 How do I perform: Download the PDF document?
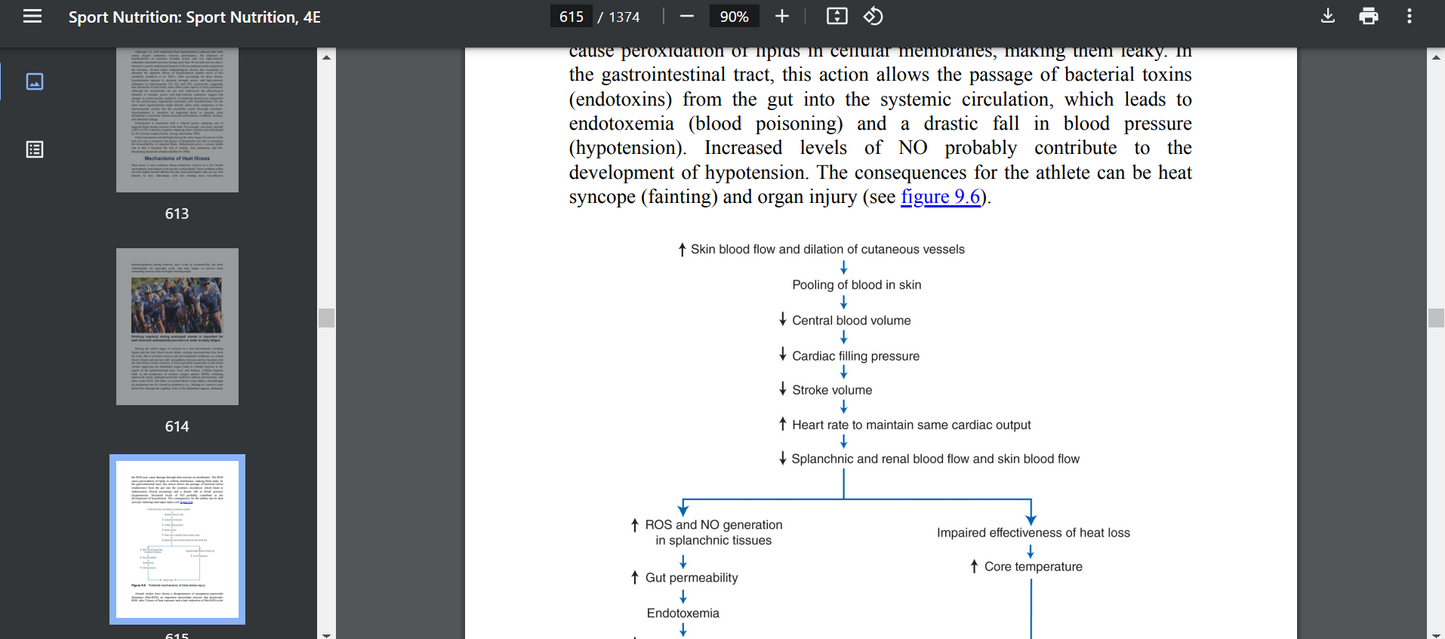coord(1327,16)
